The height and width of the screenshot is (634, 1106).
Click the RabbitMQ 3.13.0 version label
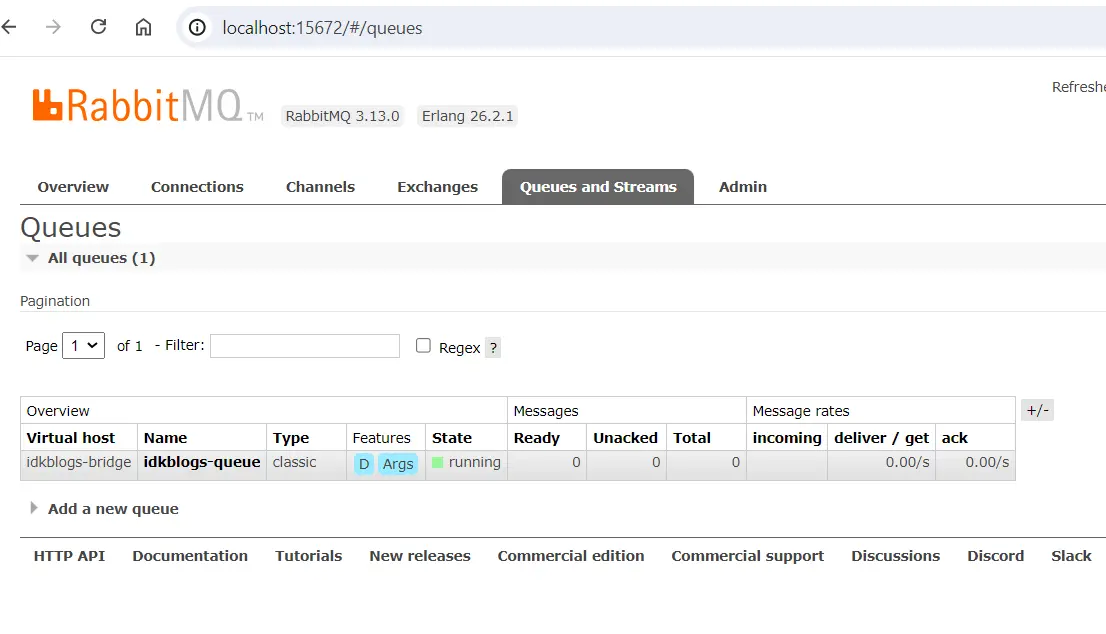point(342,116)
